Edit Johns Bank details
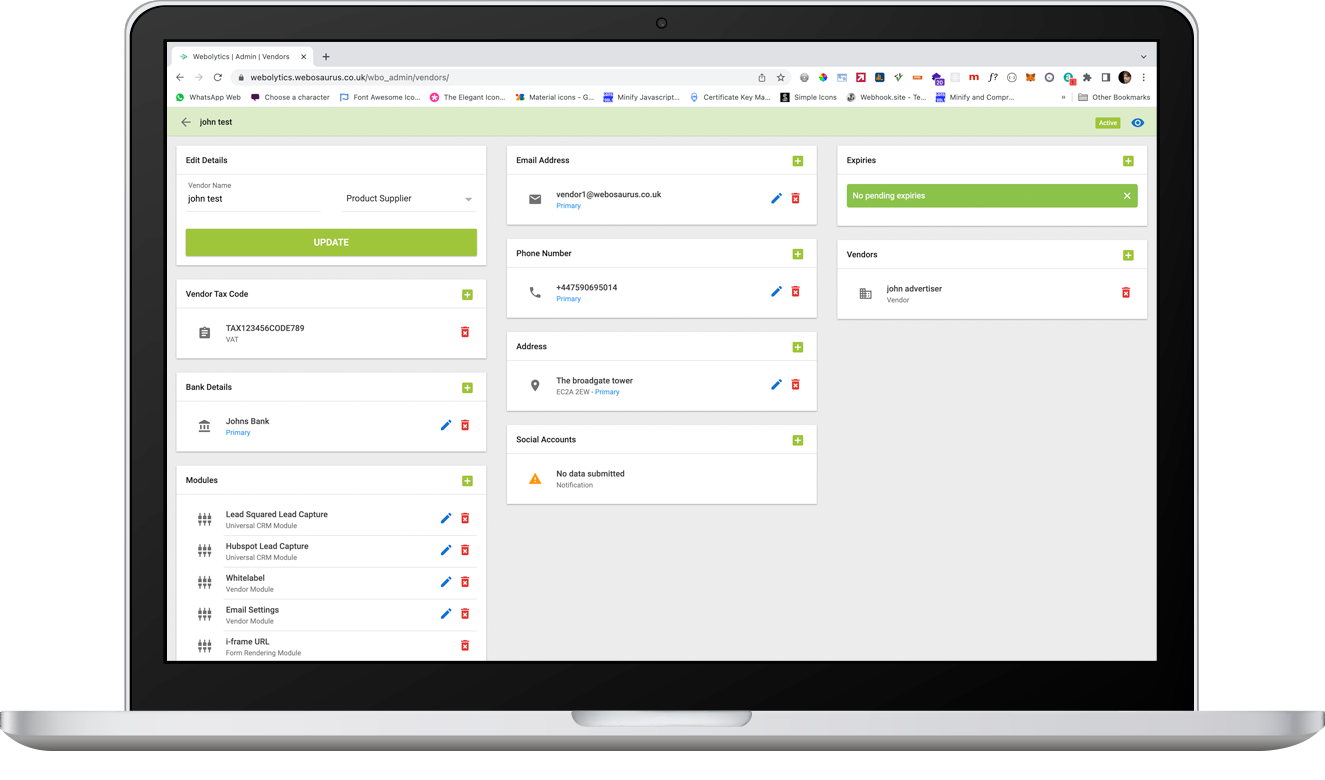This screenshot has height=780, width=1325. [x=445, y=425]
